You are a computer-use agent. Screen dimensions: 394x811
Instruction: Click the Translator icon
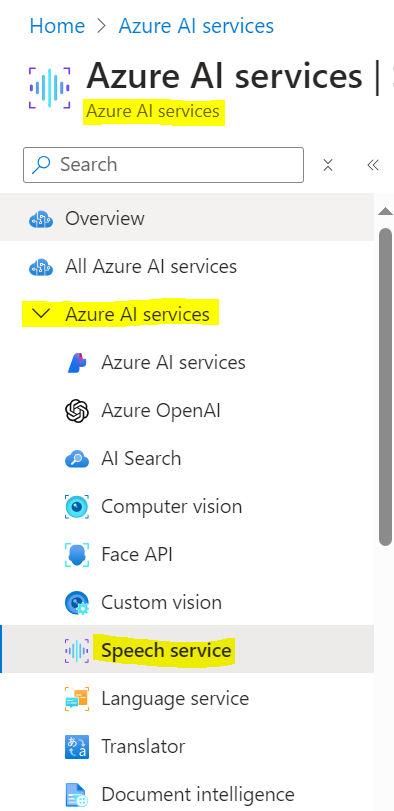click(x=77, y=746)
